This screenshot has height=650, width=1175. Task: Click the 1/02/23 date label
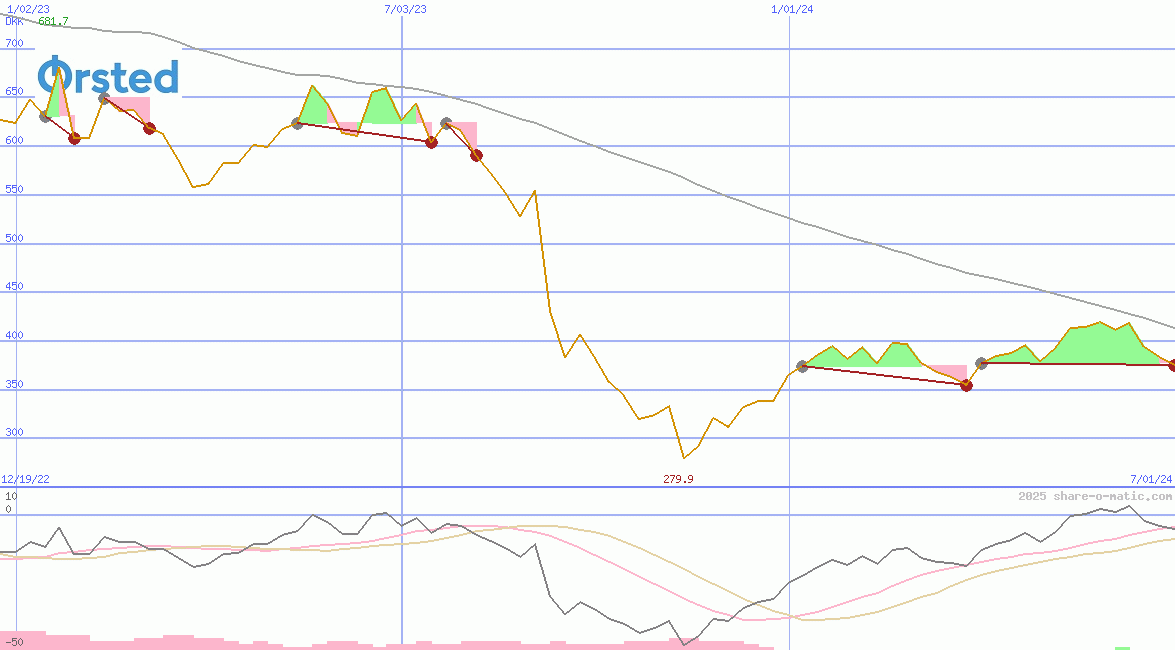click(24, 9)
